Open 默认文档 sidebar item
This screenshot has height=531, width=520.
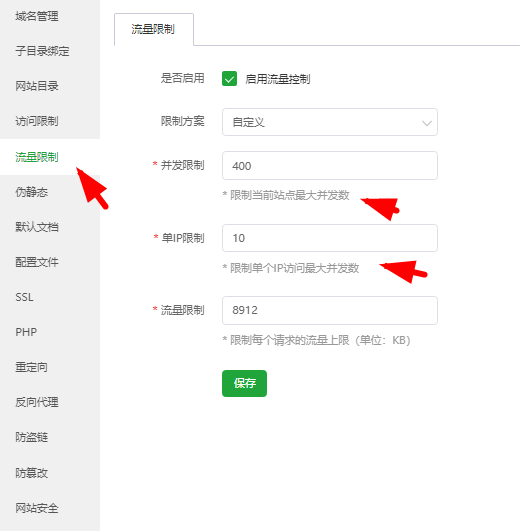point(37,227)
